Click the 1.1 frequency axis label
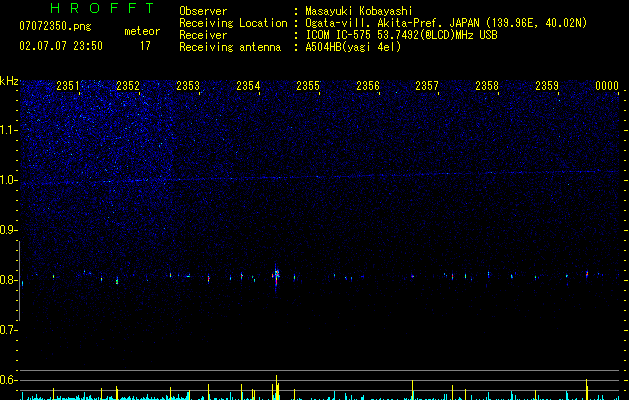Screen dimensions: 629x400 (x=8, y=130)
